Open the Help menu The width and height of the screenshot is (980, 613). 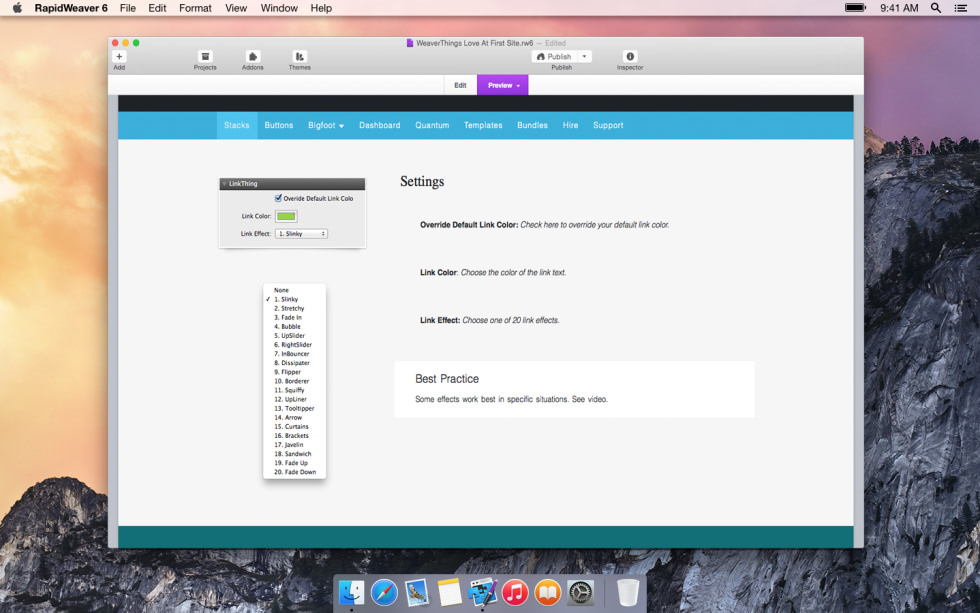tap(321, 8)
